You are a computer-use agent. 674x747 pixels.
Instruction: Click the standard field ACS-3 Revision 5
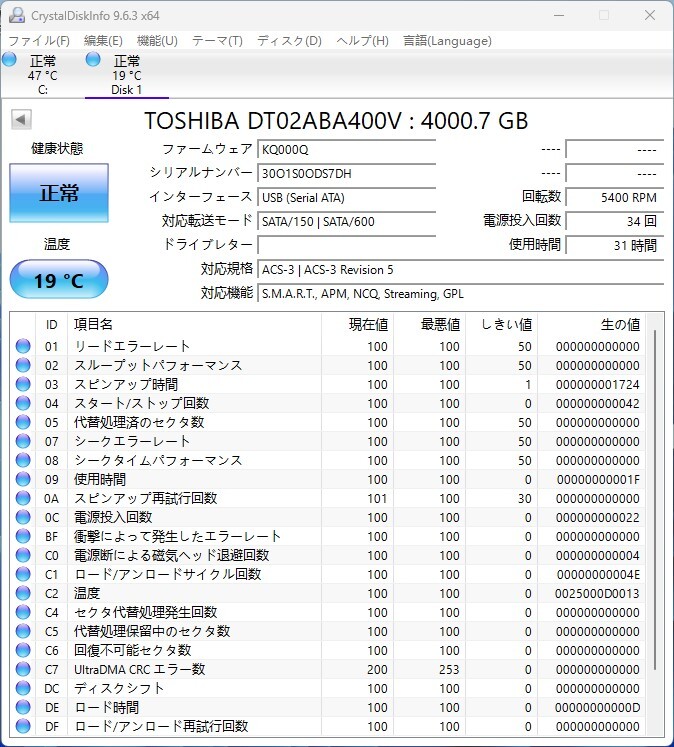point(461,270)
